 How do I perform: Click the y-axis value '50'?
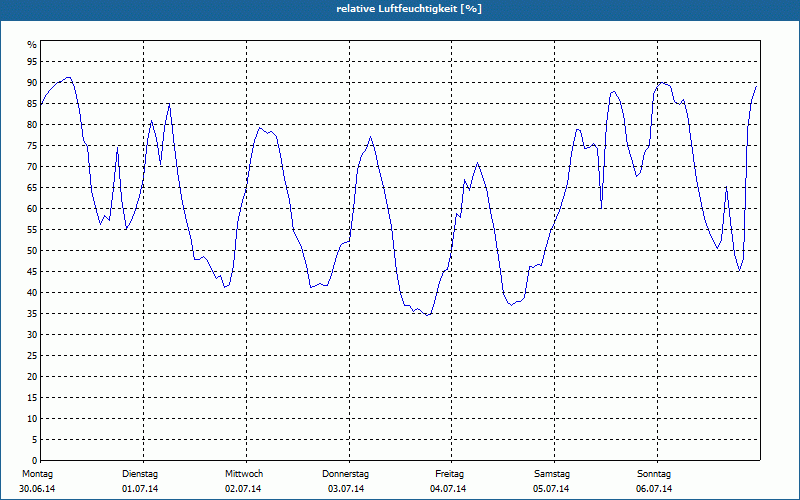point(32,251)
